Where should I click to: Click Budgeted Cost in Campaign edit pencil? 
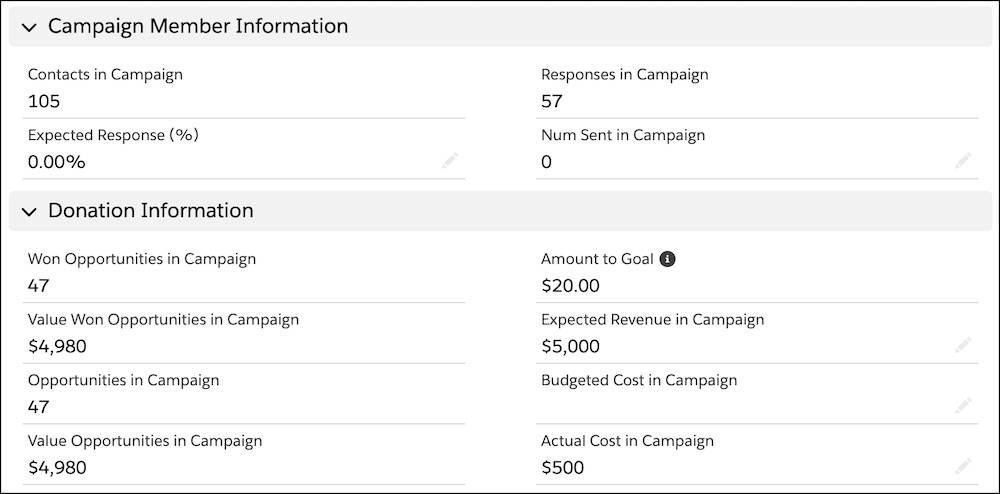pos(963,405)
